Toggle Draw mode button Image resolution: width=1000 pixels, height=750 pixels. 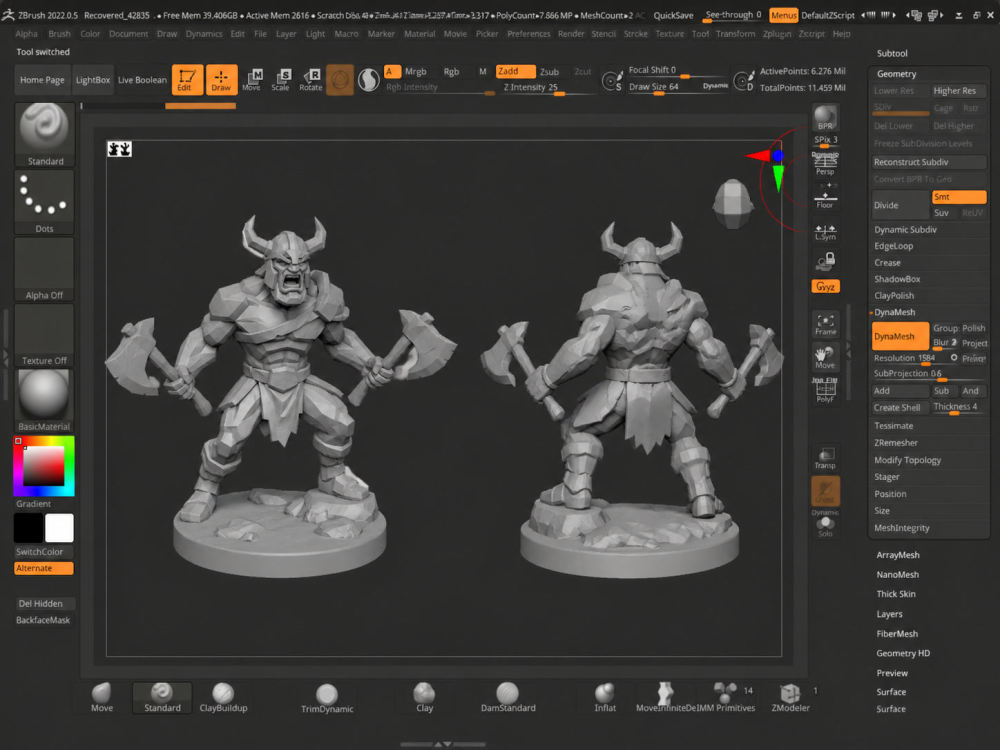(221, 80)
